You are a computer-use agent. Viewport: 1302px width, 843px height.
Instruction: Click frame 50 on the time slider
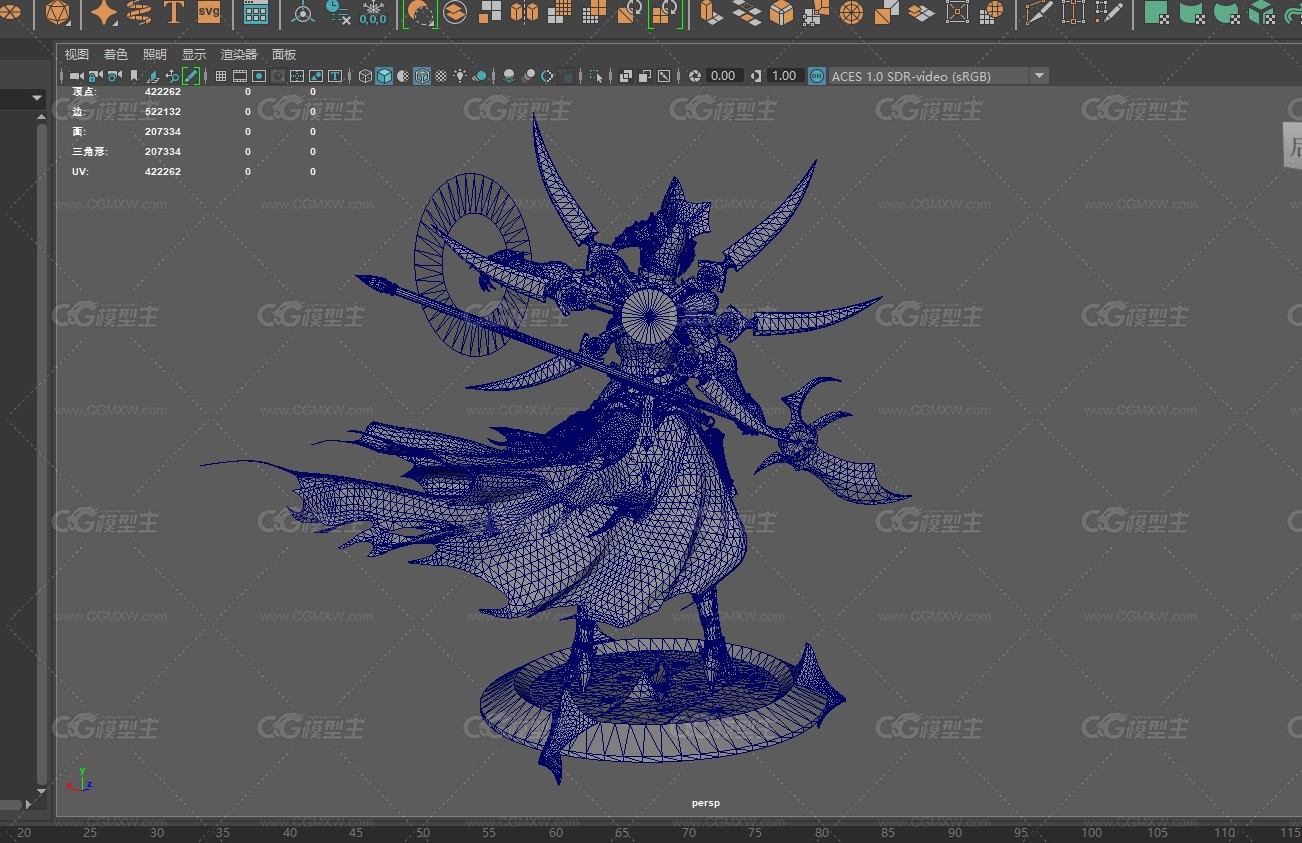coord(423,832)
